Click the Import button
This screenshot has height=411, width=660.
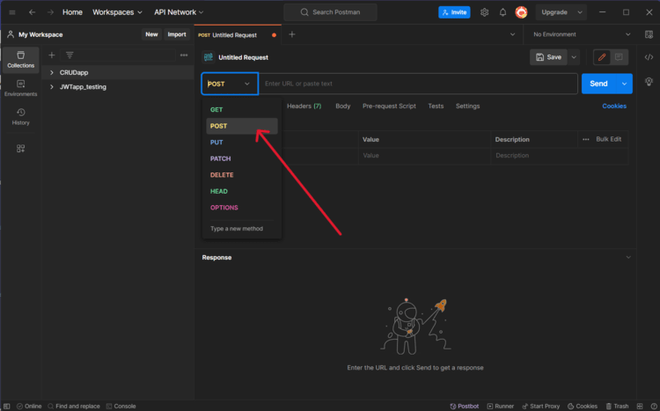click(177, 35)
